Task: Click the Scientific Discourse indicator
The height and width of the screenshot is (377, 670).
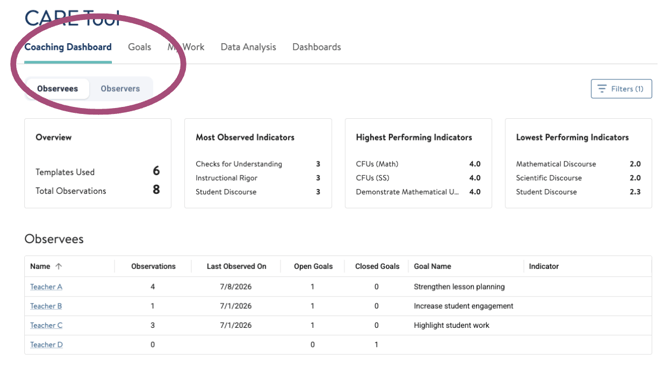Action: tap(549, 178)
